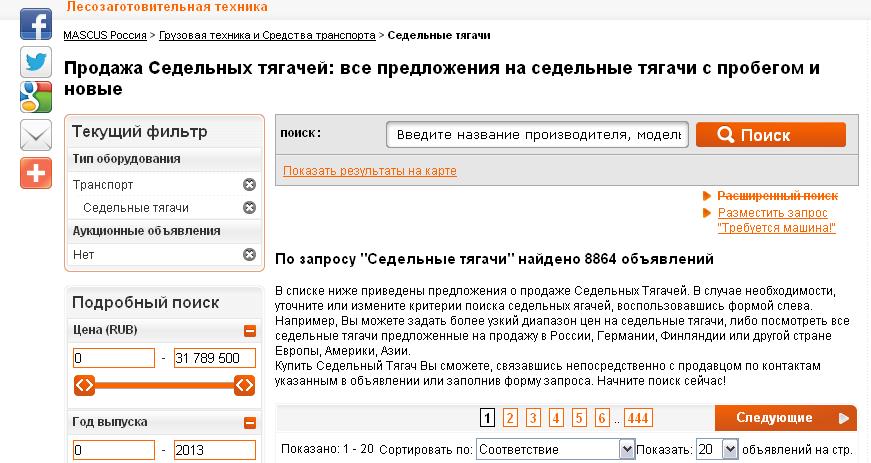
Task: Click the Текущий фильтр heading
Action: 139,132
